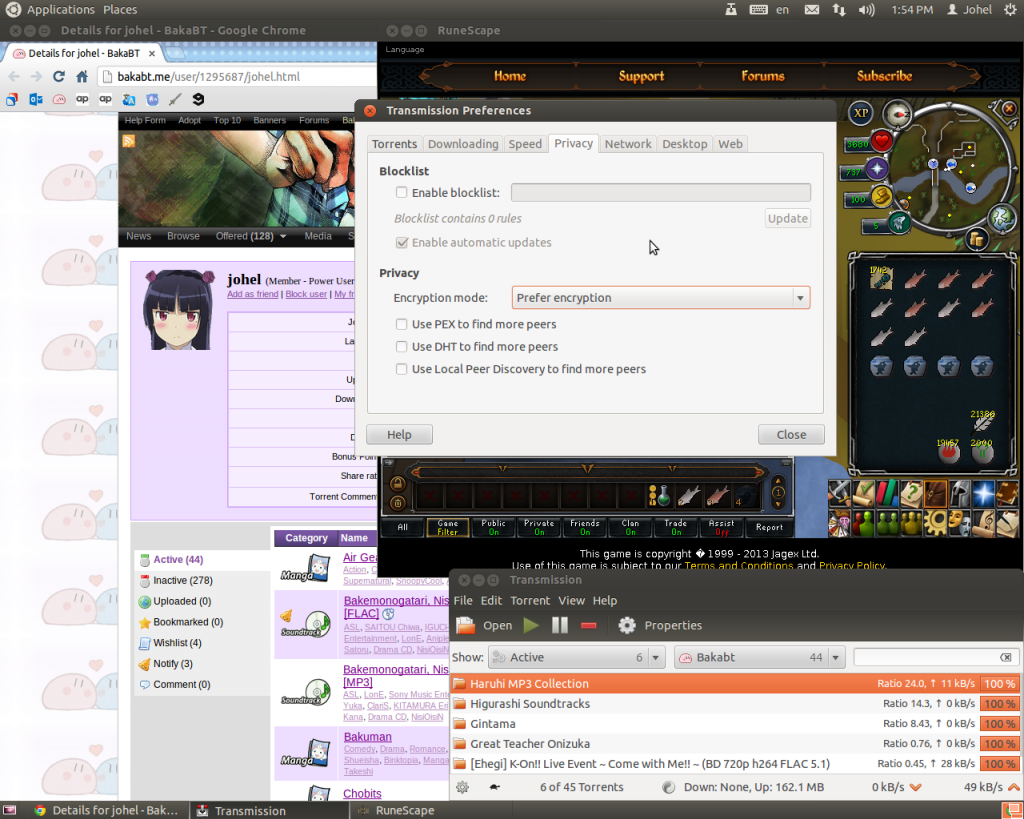Viewport: 1024px width, 819px height.
Task: Switch to the Network preferences tab
Action: 628,144
